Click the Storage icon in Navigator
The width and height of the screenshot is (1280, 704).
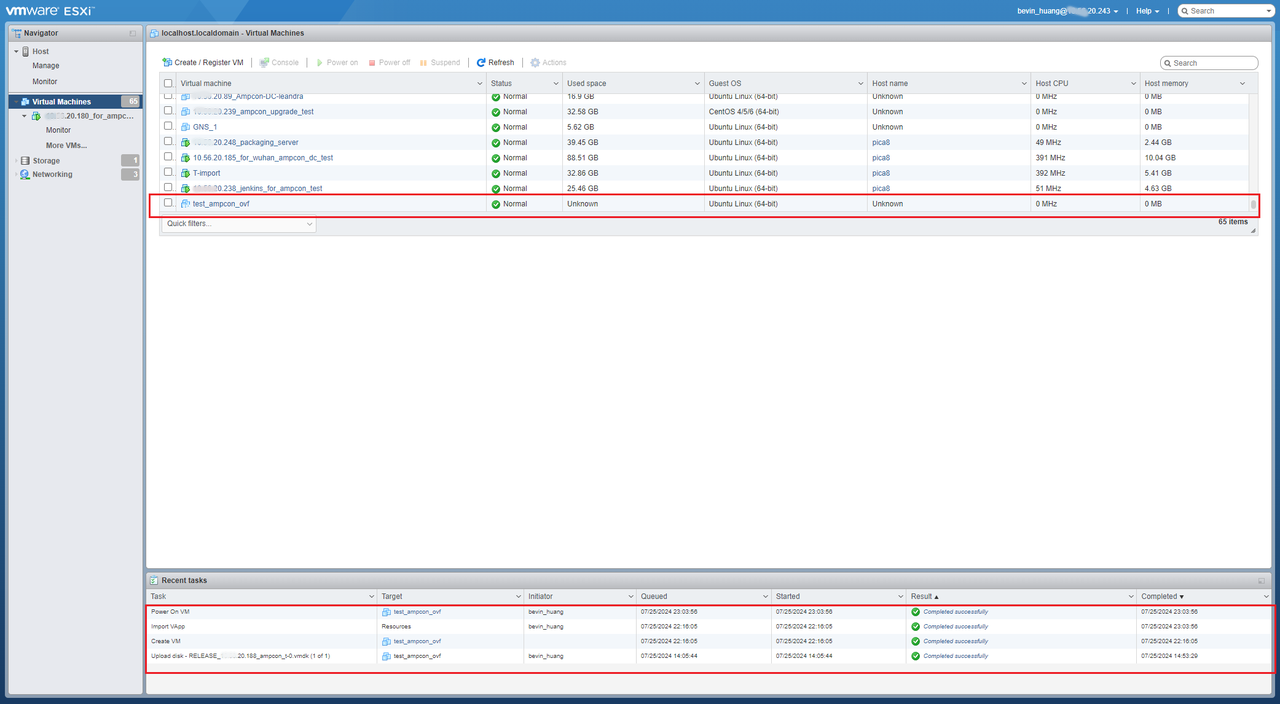coord(25,161)
